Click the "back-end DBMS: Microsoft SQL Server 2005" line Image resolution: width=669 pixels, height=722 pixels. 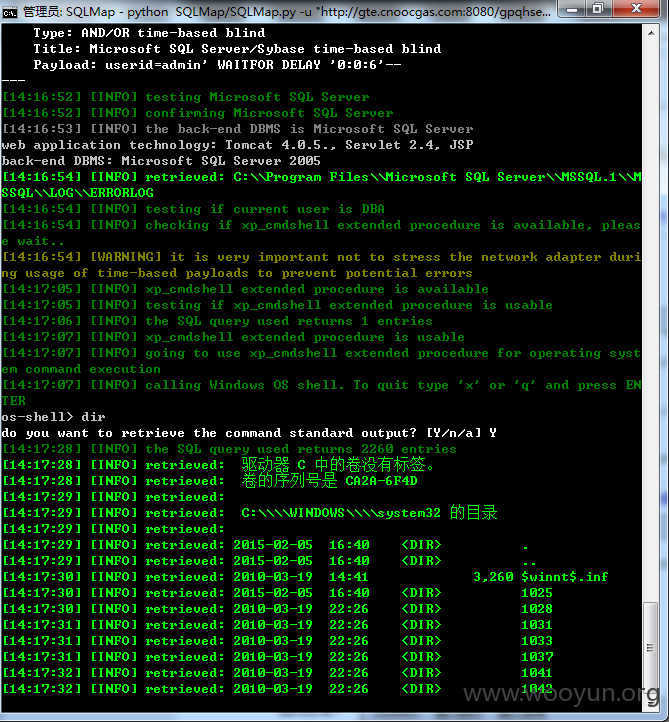[161, 161]
